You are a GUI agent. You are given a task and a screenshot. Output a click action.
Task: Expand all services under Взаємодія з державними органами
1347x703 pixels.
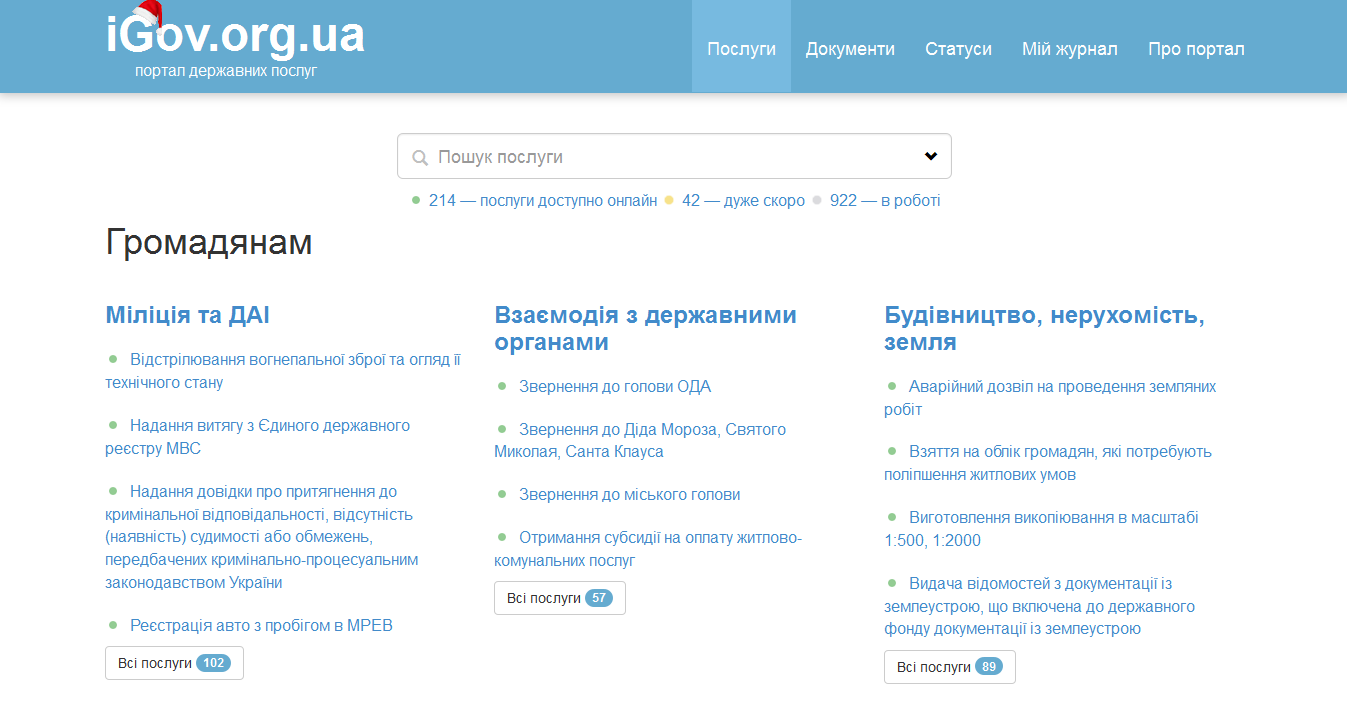[559, 598]
